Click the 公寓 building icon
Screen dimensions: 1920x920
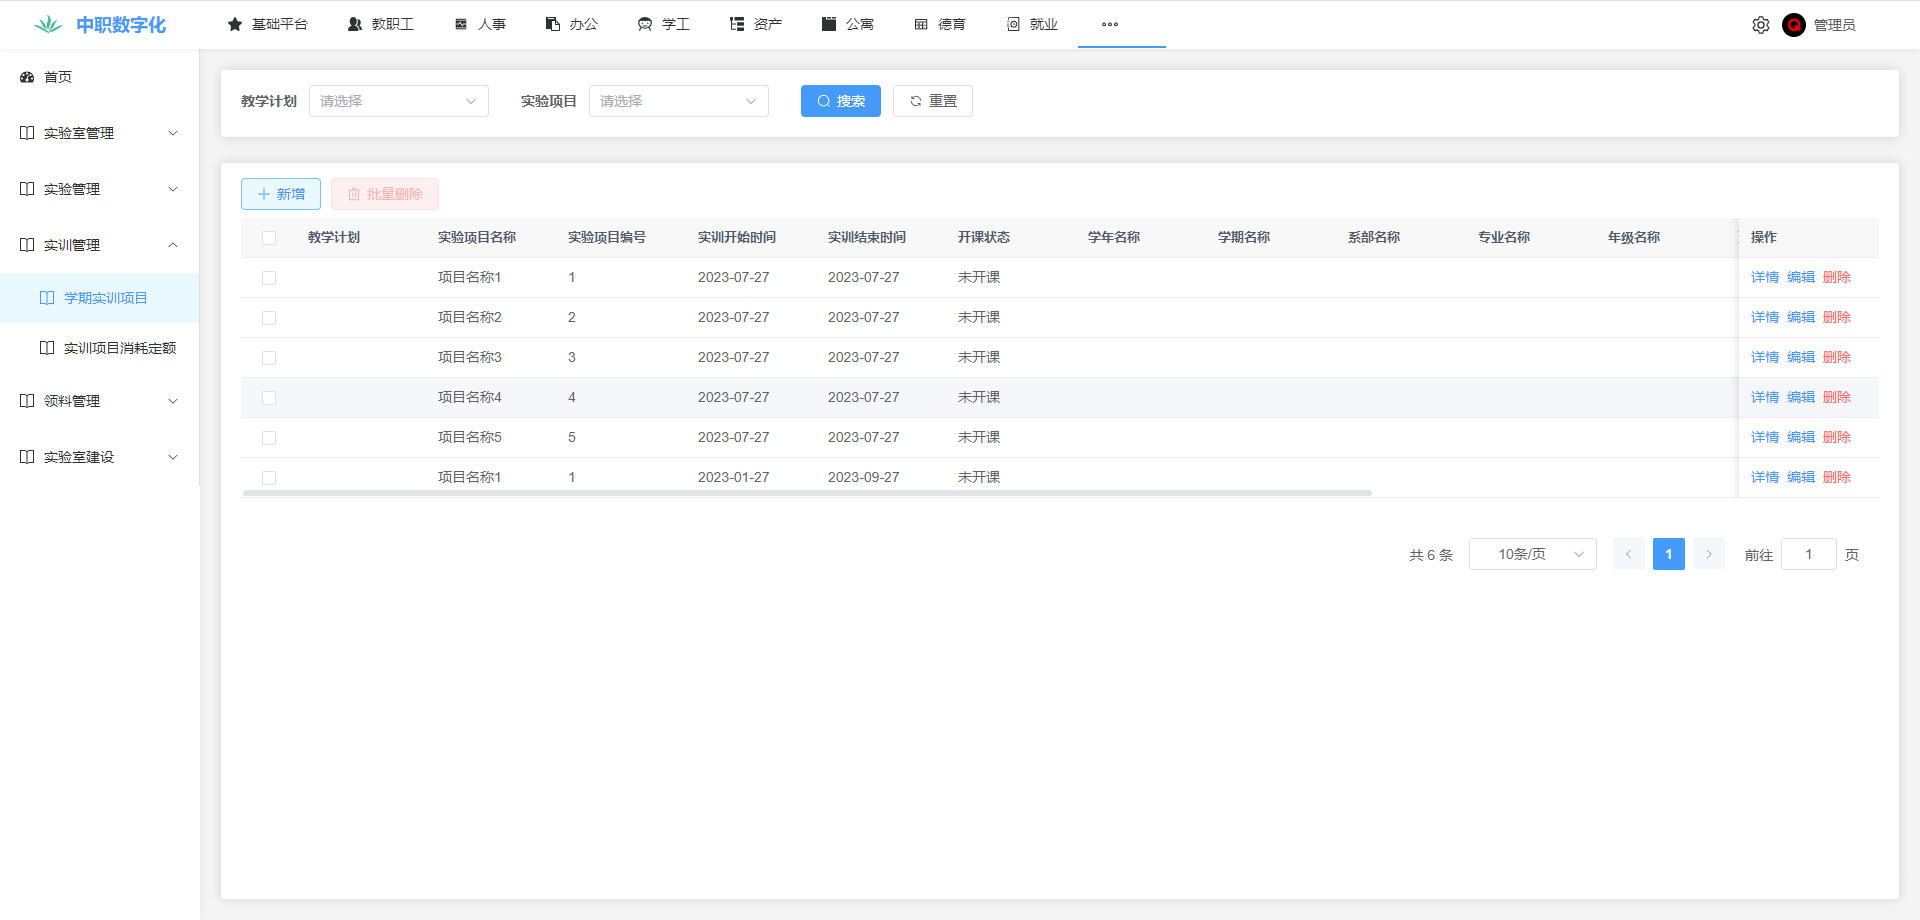click(x=829, y=24)
